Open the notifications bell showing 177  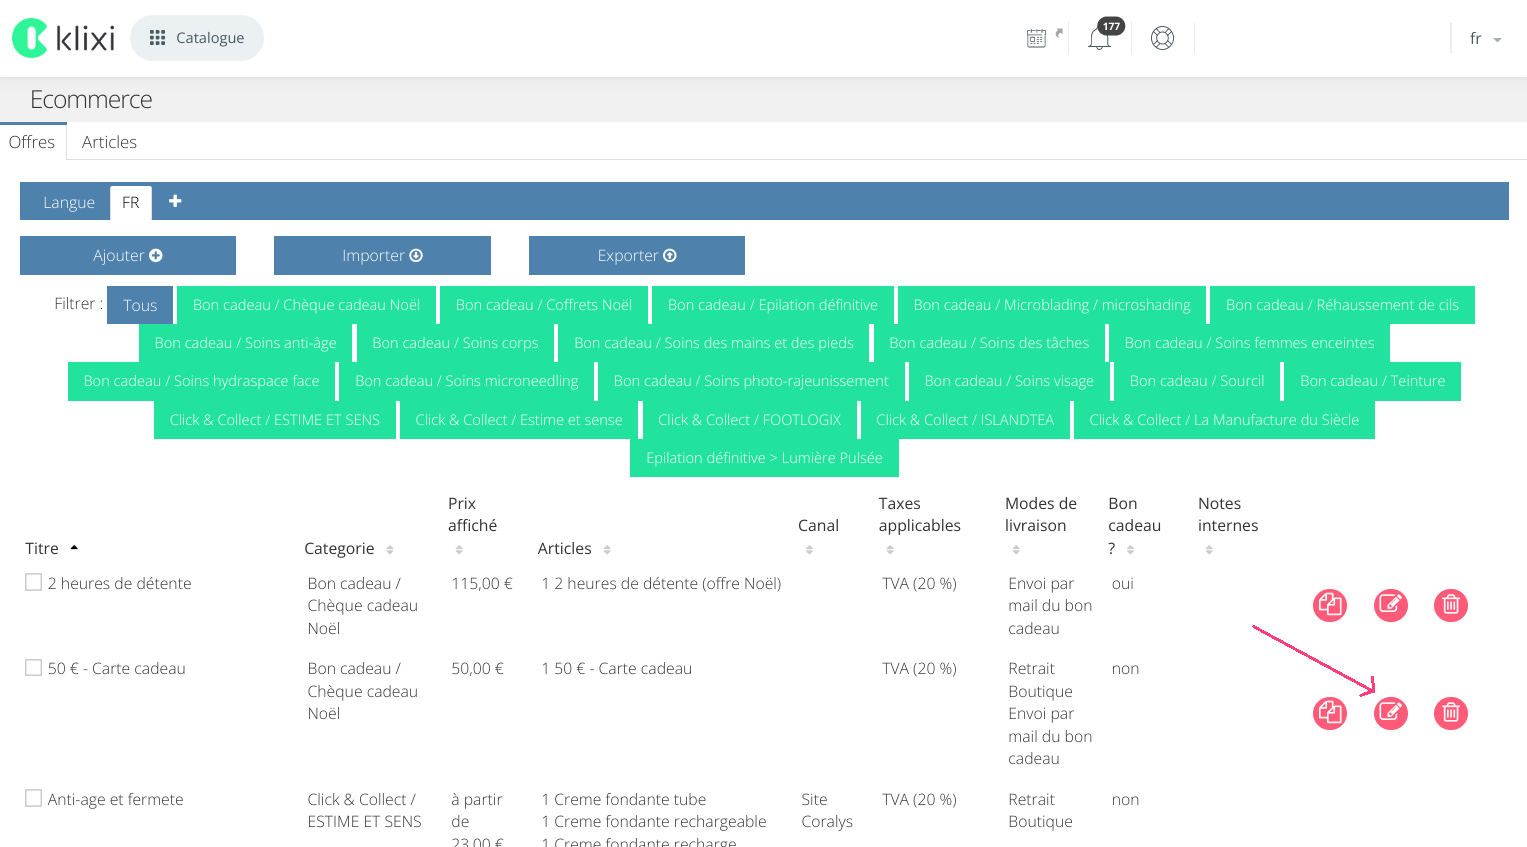1099,38
